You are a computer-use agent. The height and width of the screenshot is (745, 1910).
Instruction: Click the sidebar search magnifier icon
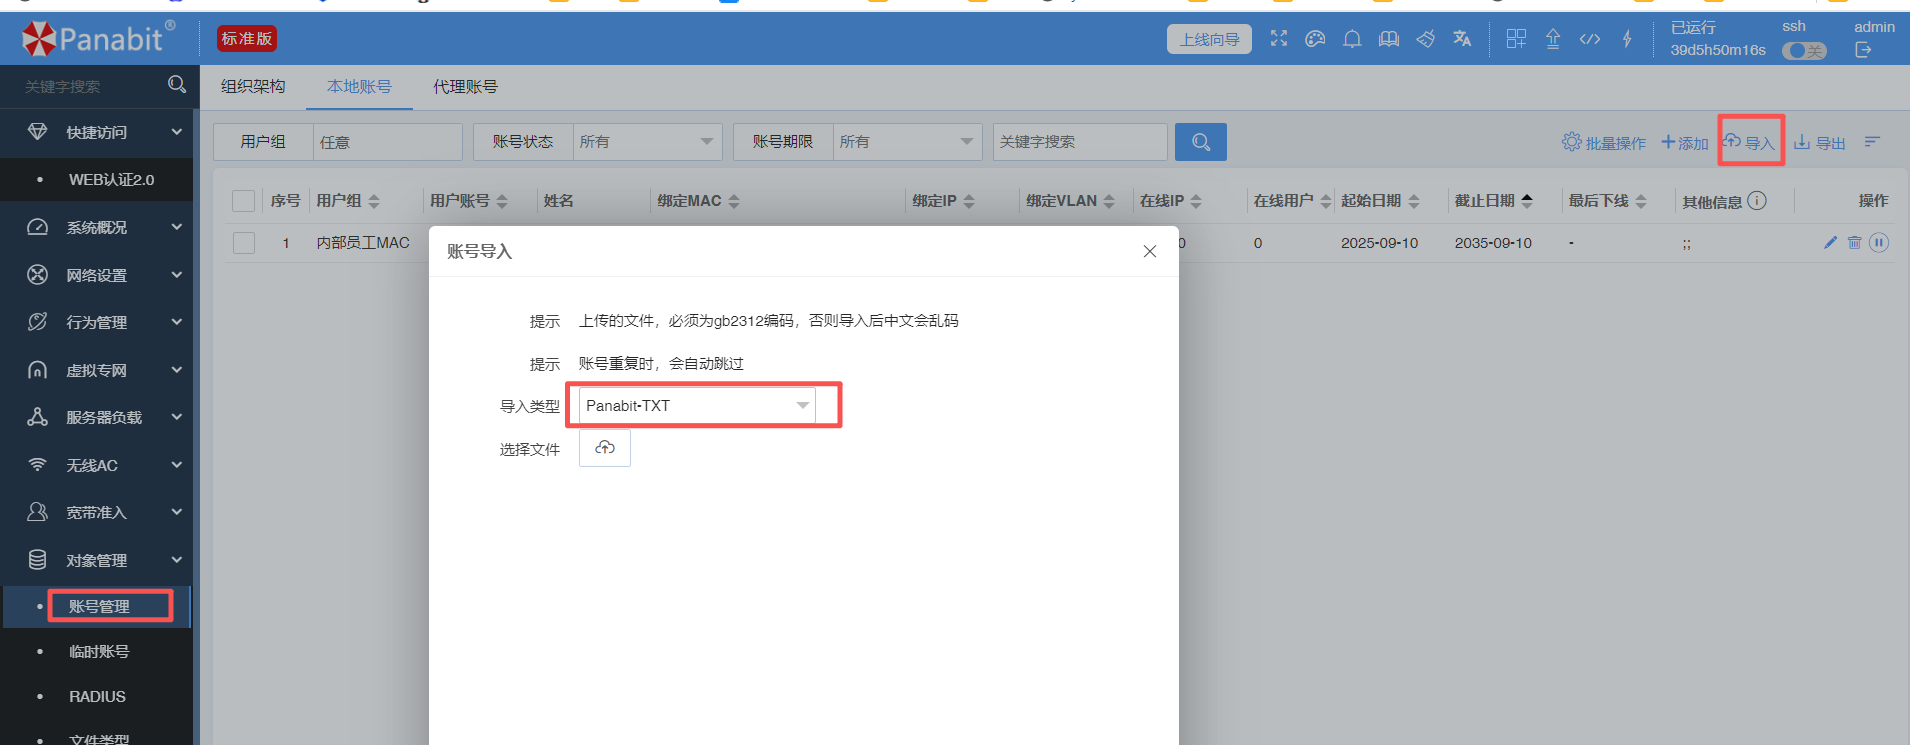coord(177,85)
